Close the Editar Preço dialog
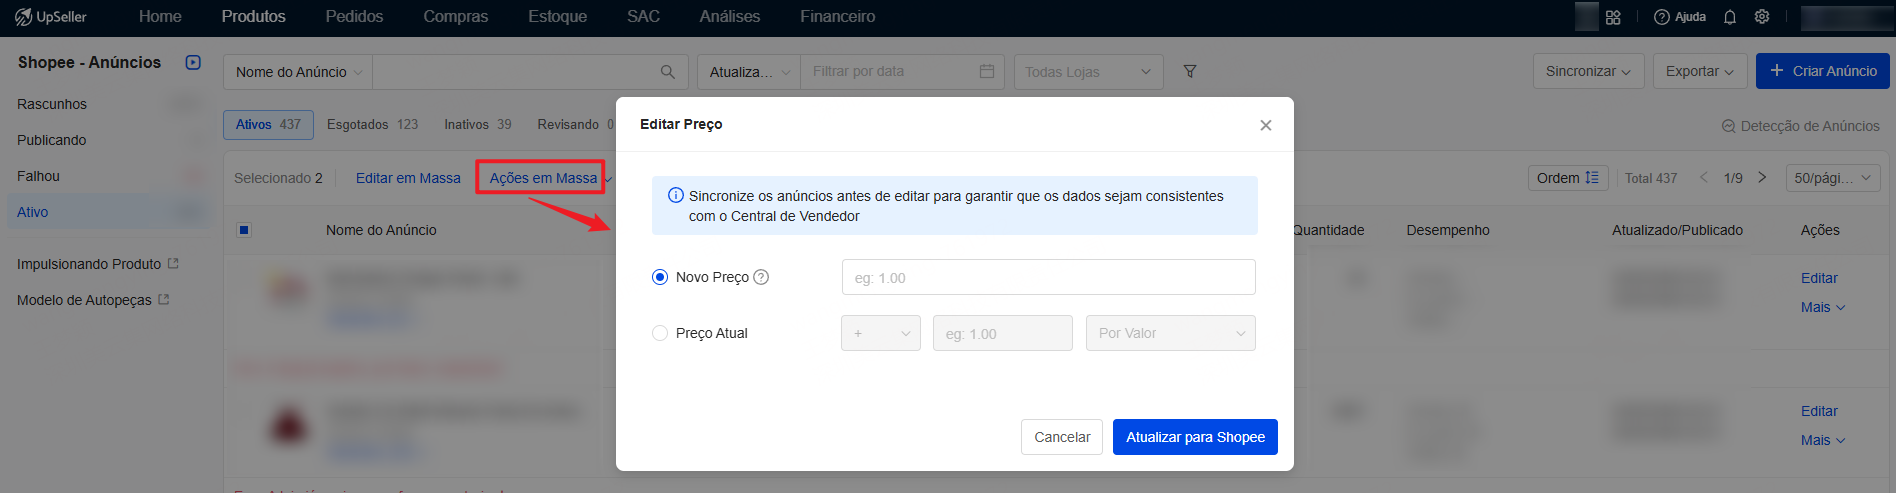Screen dimensions: 1896x493 pos(1266,125)
